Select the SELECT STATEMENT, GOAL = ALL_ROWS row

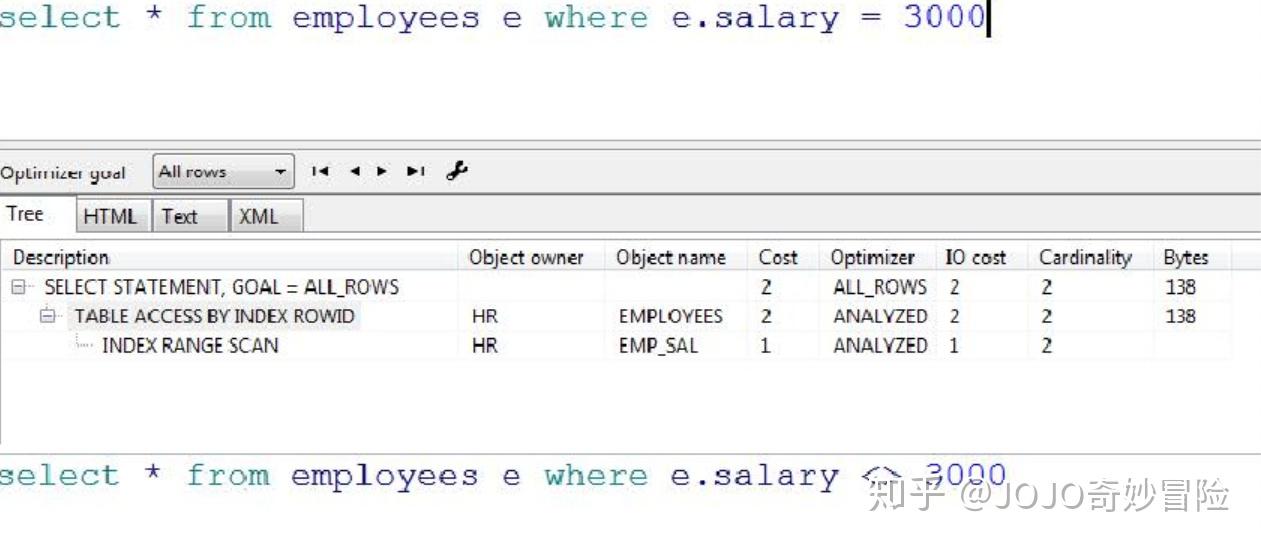coord(616,287)
